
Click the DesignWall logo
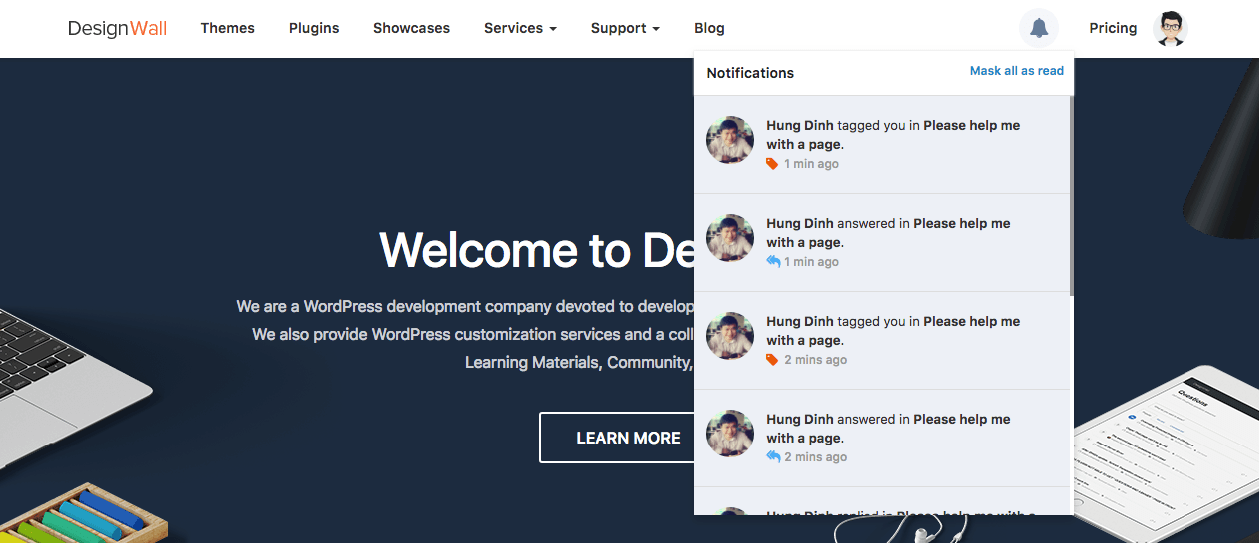(x=117, y=28)
